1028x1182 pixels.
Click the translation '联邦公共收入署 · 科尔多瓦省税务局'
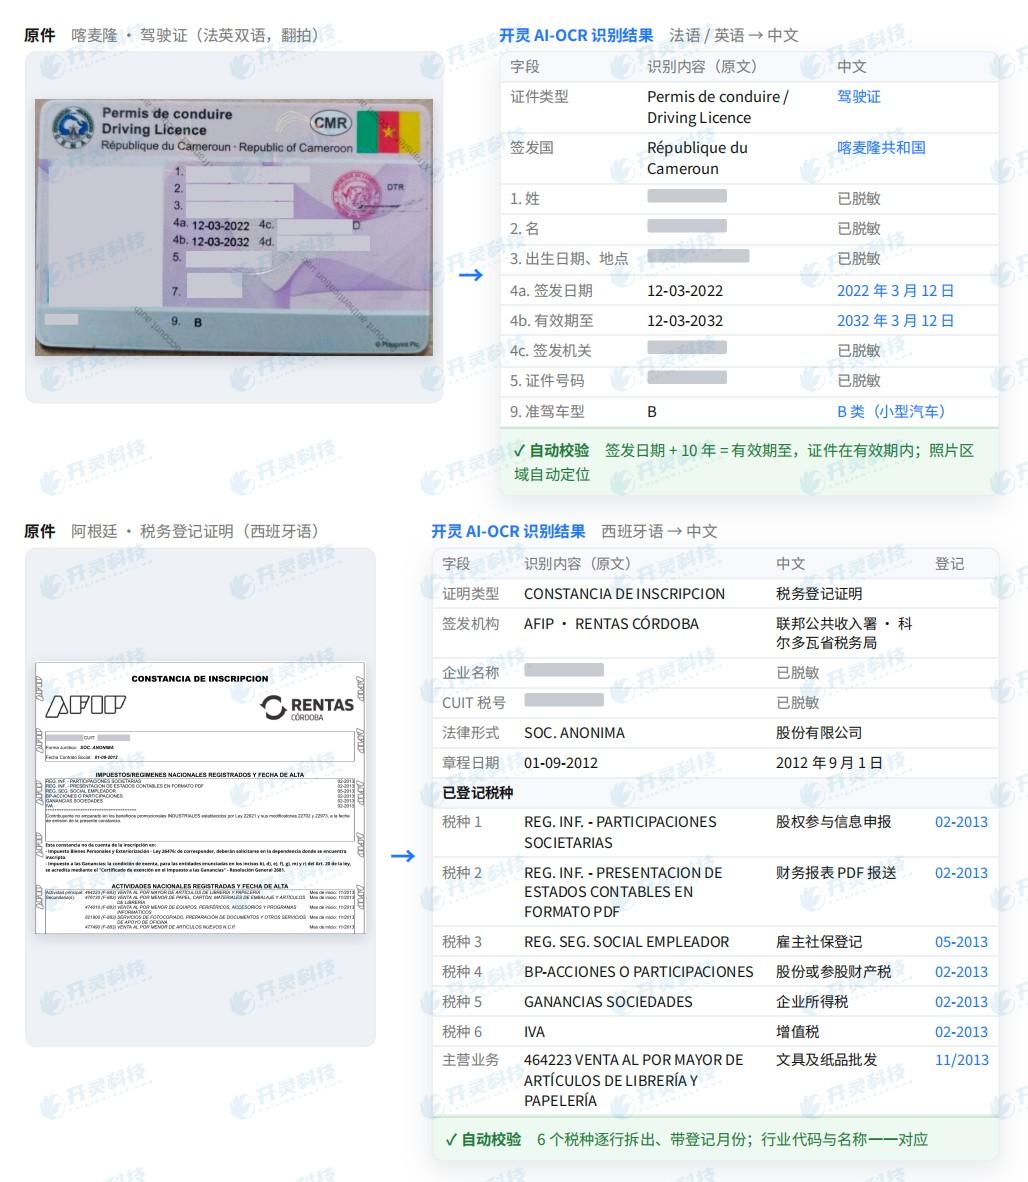pyautogui.click(x=844, y=633)
